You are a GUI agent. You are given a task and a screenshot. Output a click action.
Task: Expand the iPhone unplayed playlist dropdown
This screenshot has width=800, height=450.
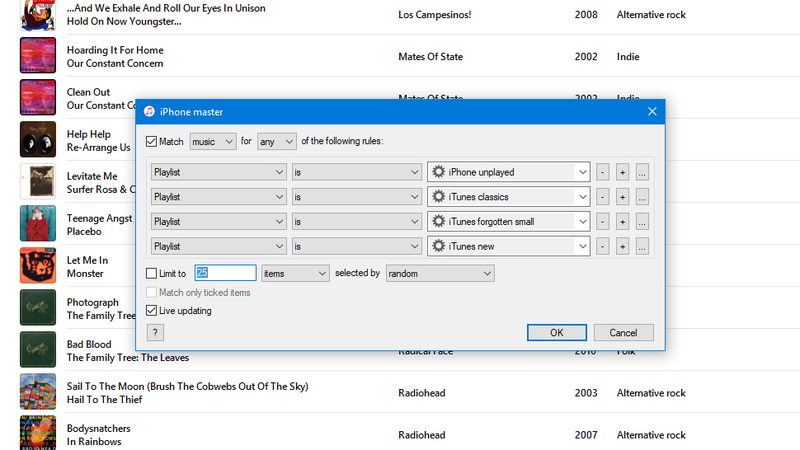[582, 172]
